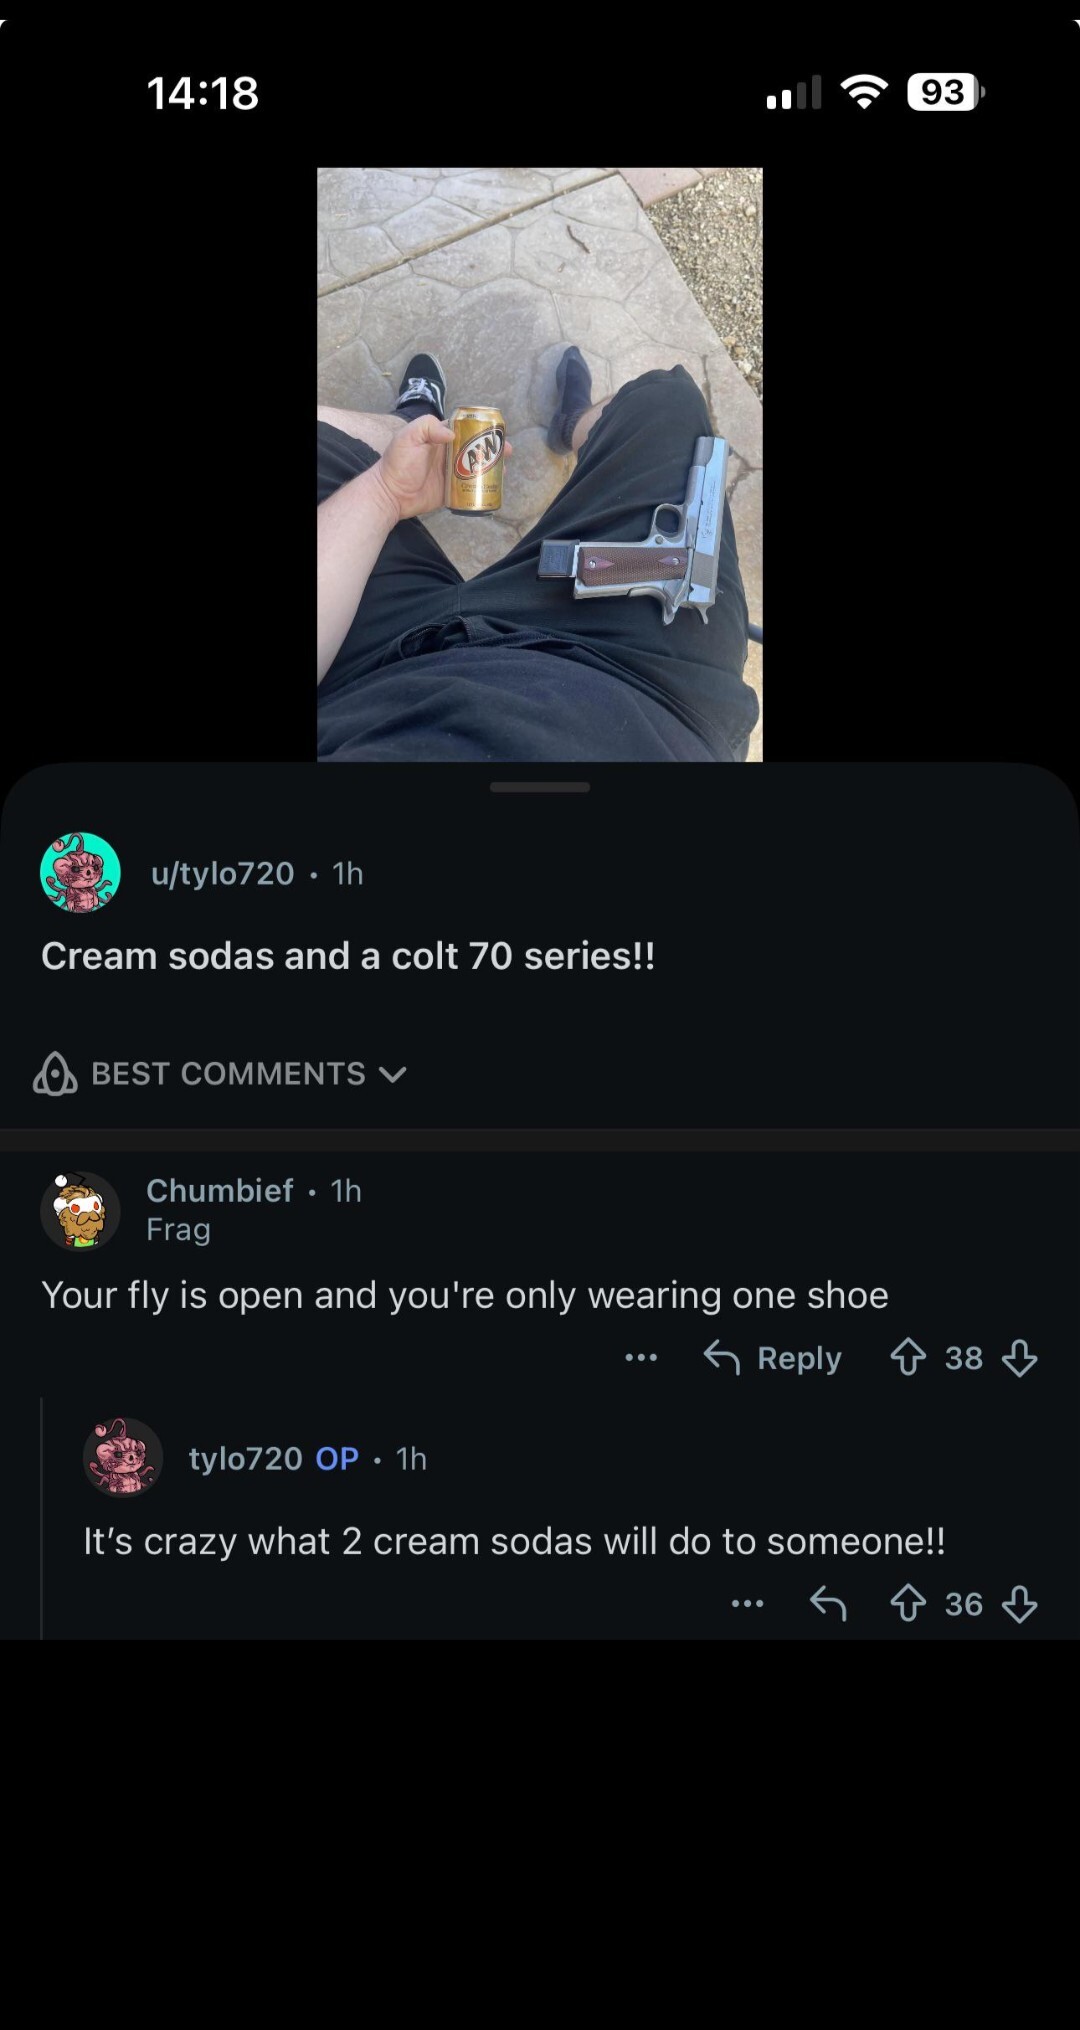The width and height of the screenshot is (1080, 2030).
Task: Tap the comment sheet drag handle
Action: point(539,787)
